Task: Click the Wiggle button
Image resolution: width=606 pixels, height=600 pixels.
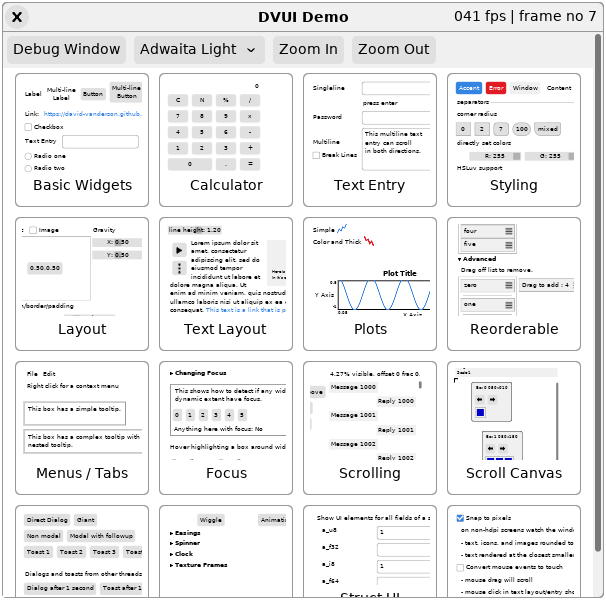Action: [x=211, y=520]
